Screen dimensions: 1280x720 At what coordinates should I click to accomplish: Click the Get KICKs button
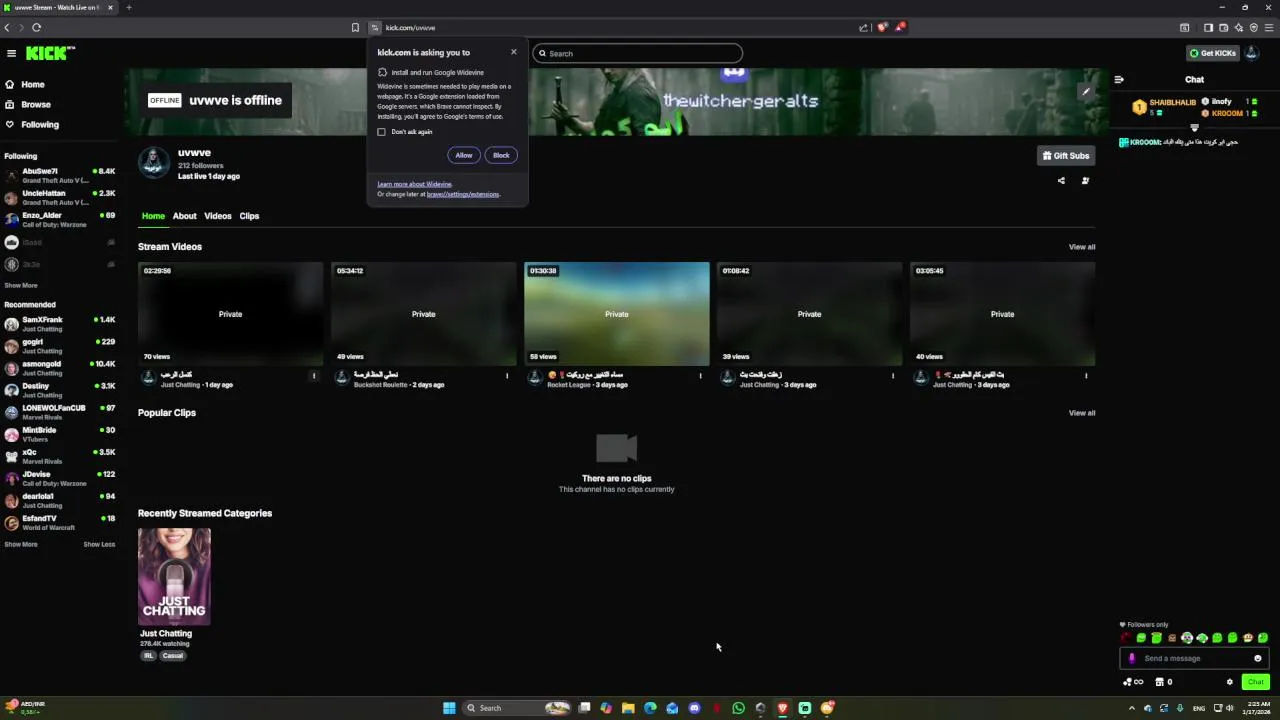1212,53
